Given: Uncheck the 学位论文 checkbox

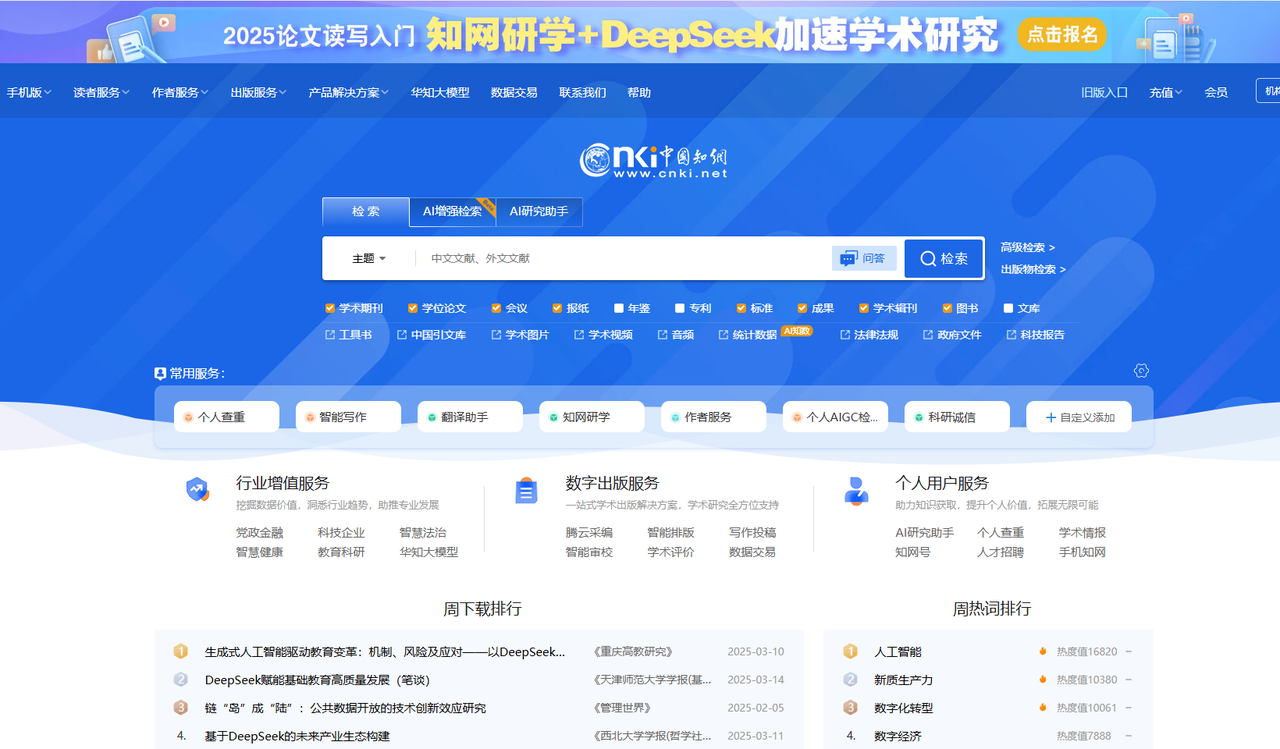Looking at the screenshot, I should coord(413,308).
